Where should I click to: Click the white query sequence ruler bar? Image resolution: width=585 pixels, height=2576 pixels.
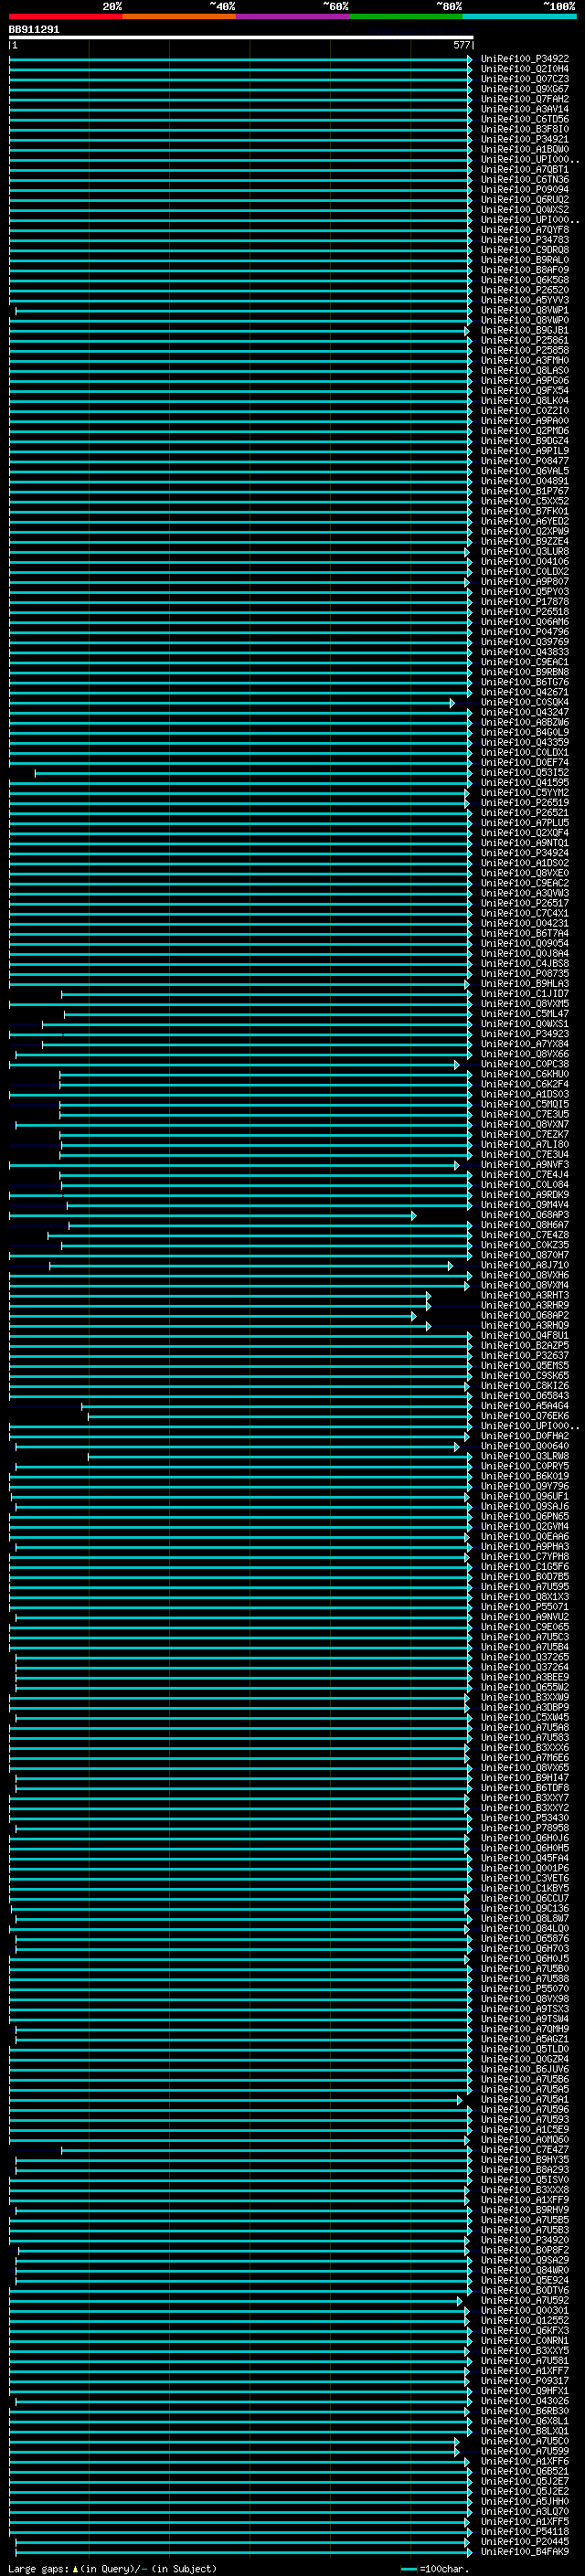tap(241, 37)
